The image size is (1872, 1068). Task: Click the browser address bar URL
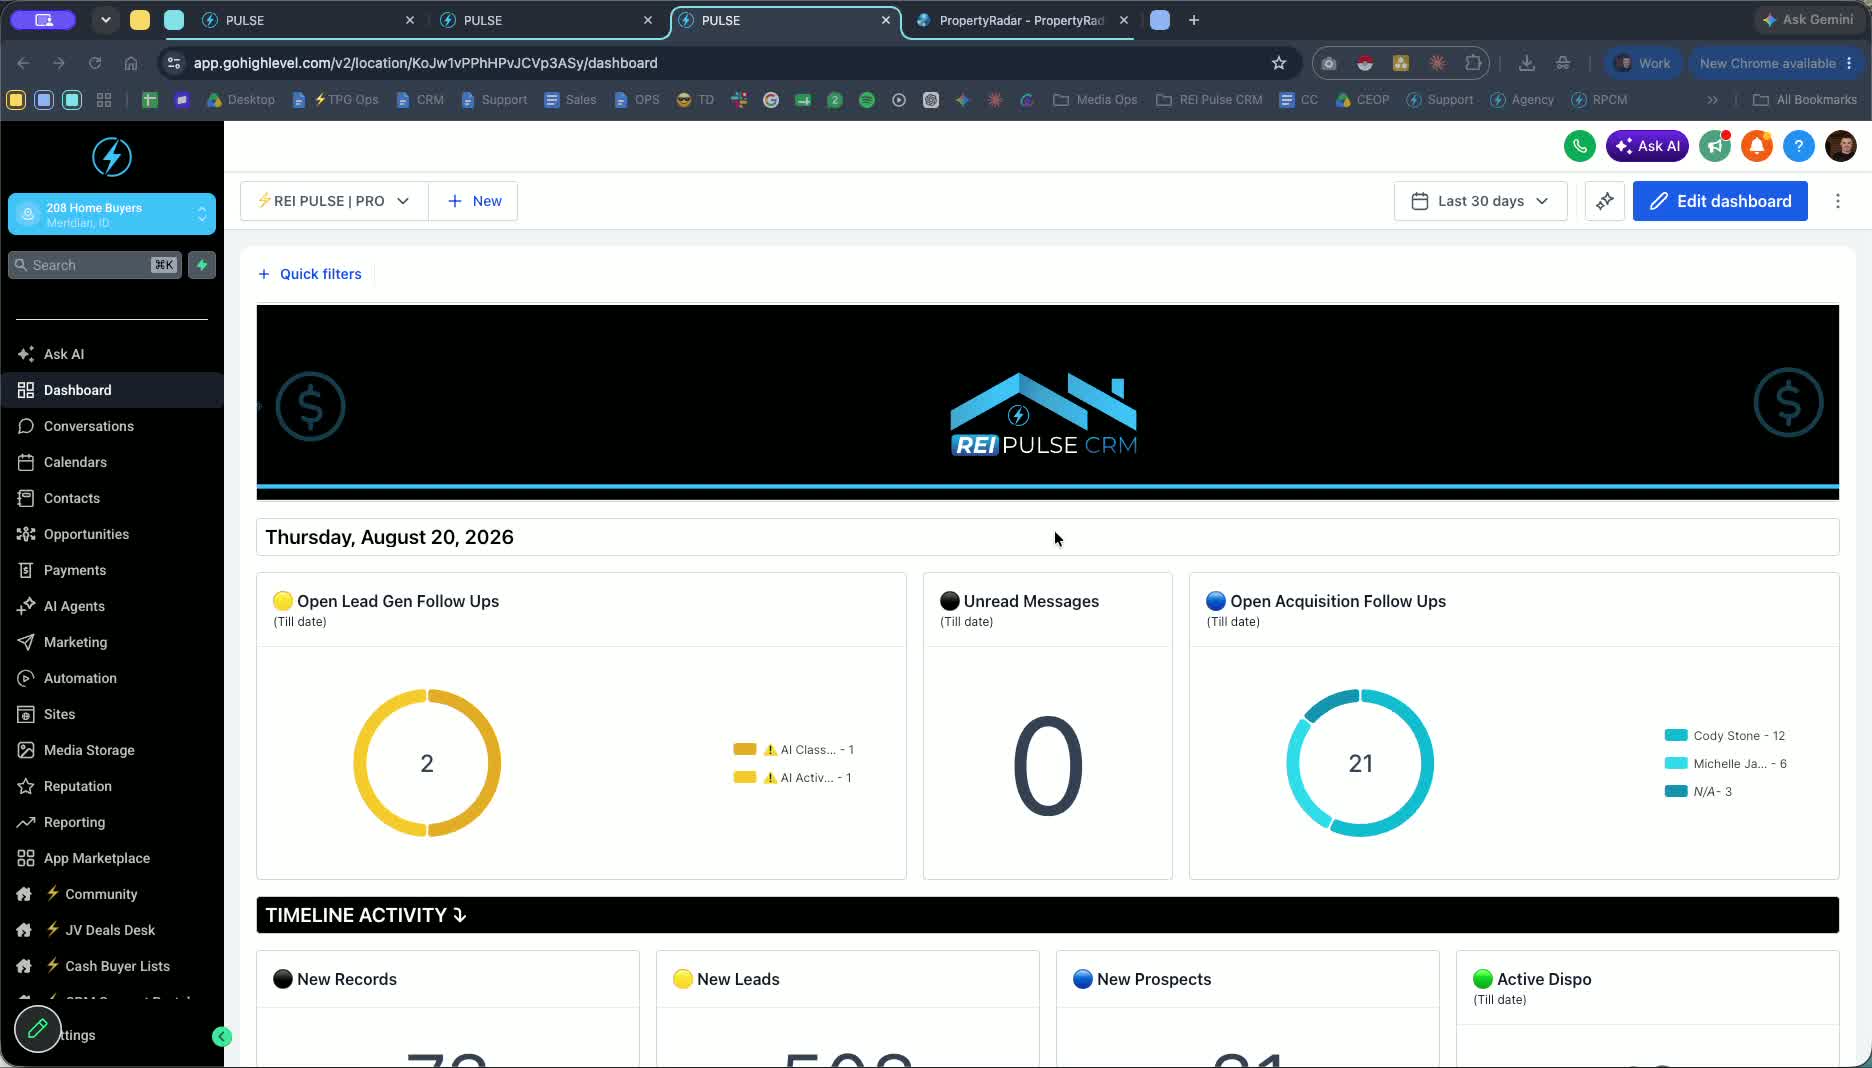point(425,63)
